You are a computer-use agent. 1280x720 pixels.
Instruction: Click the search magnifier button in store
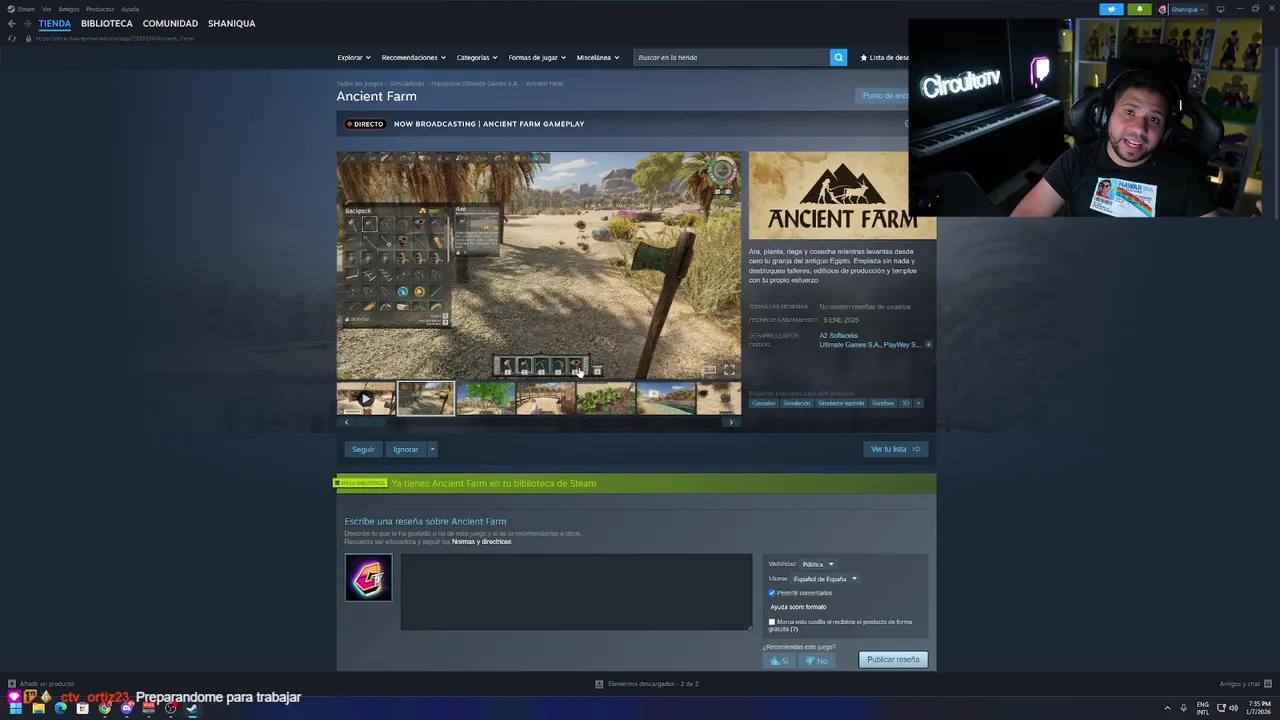(x=838, y=57)
